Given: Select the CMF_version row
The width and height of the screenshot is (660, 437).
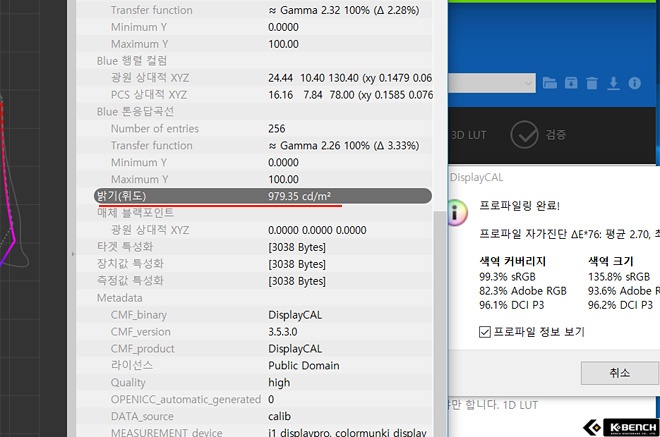Looking at the screenshot, I should tap(254, 331).
